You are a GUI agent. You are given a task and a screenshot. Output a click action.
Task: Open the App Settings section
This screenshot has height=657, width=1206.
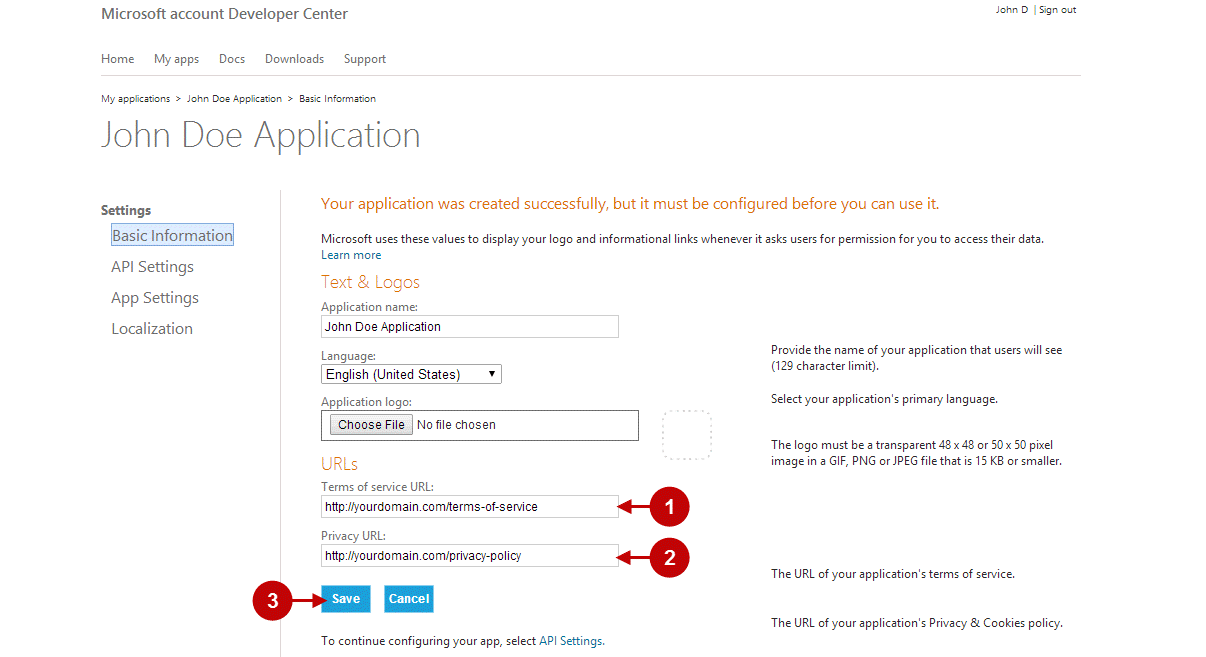tap(154, 297)
